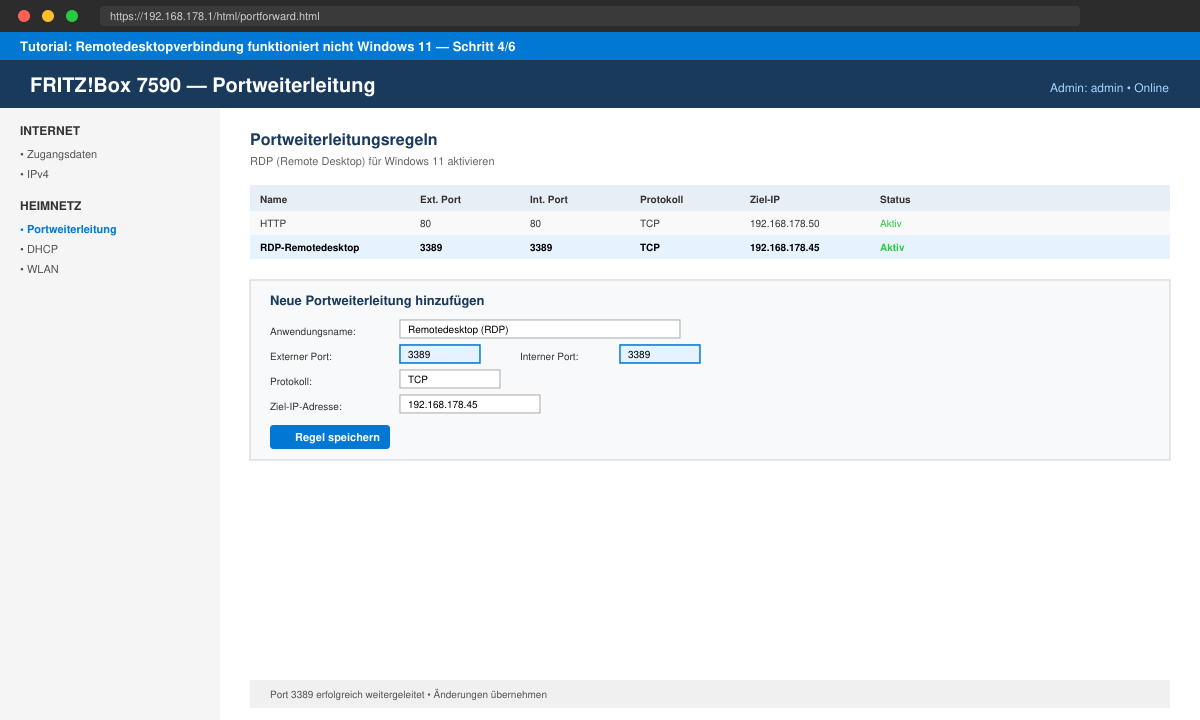
Task: Click the Regel speichern button
Action: point(330,437)
